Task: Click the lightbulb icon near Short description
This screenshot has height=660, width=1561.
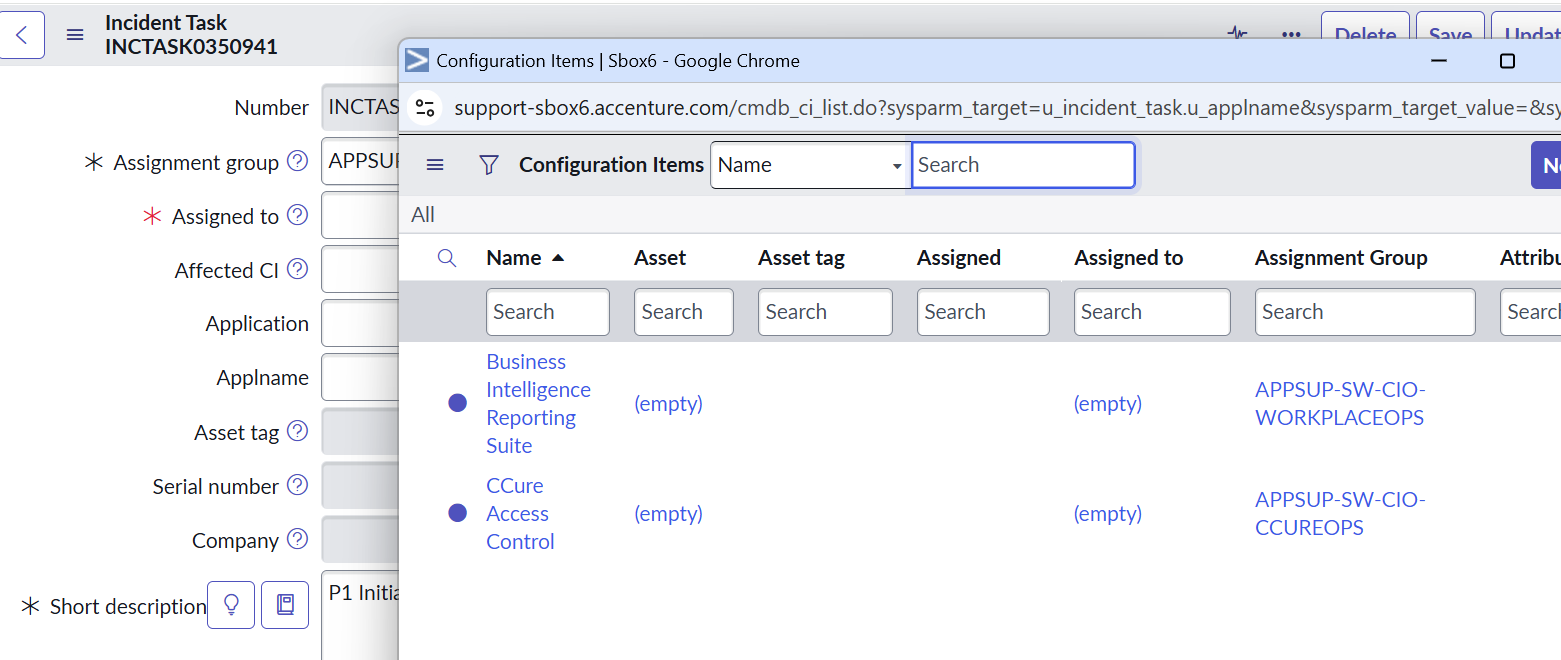Action: (231, 605)
